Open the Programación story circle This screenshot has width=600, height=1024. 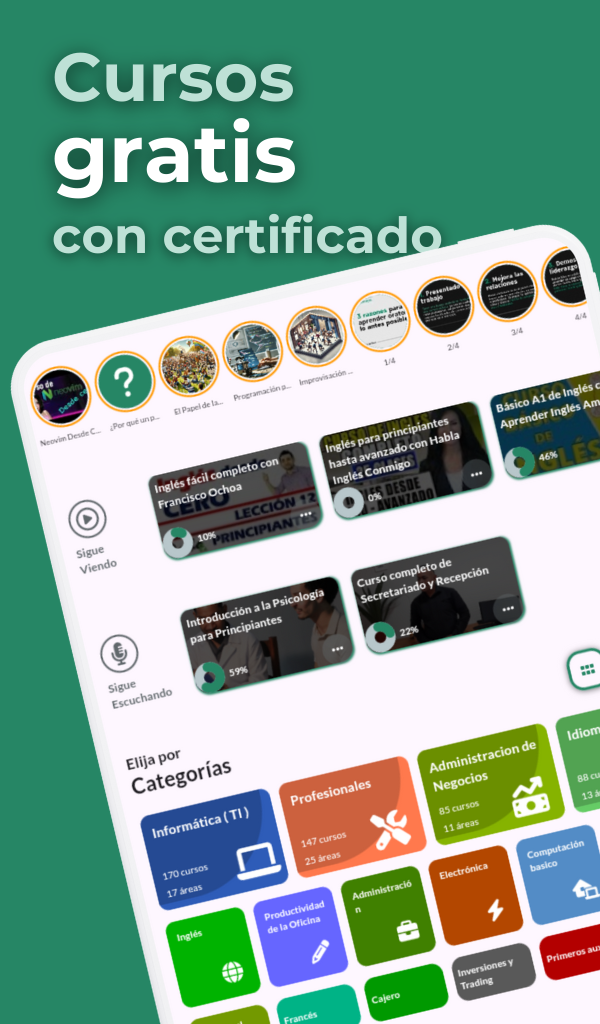coord(253,351)
